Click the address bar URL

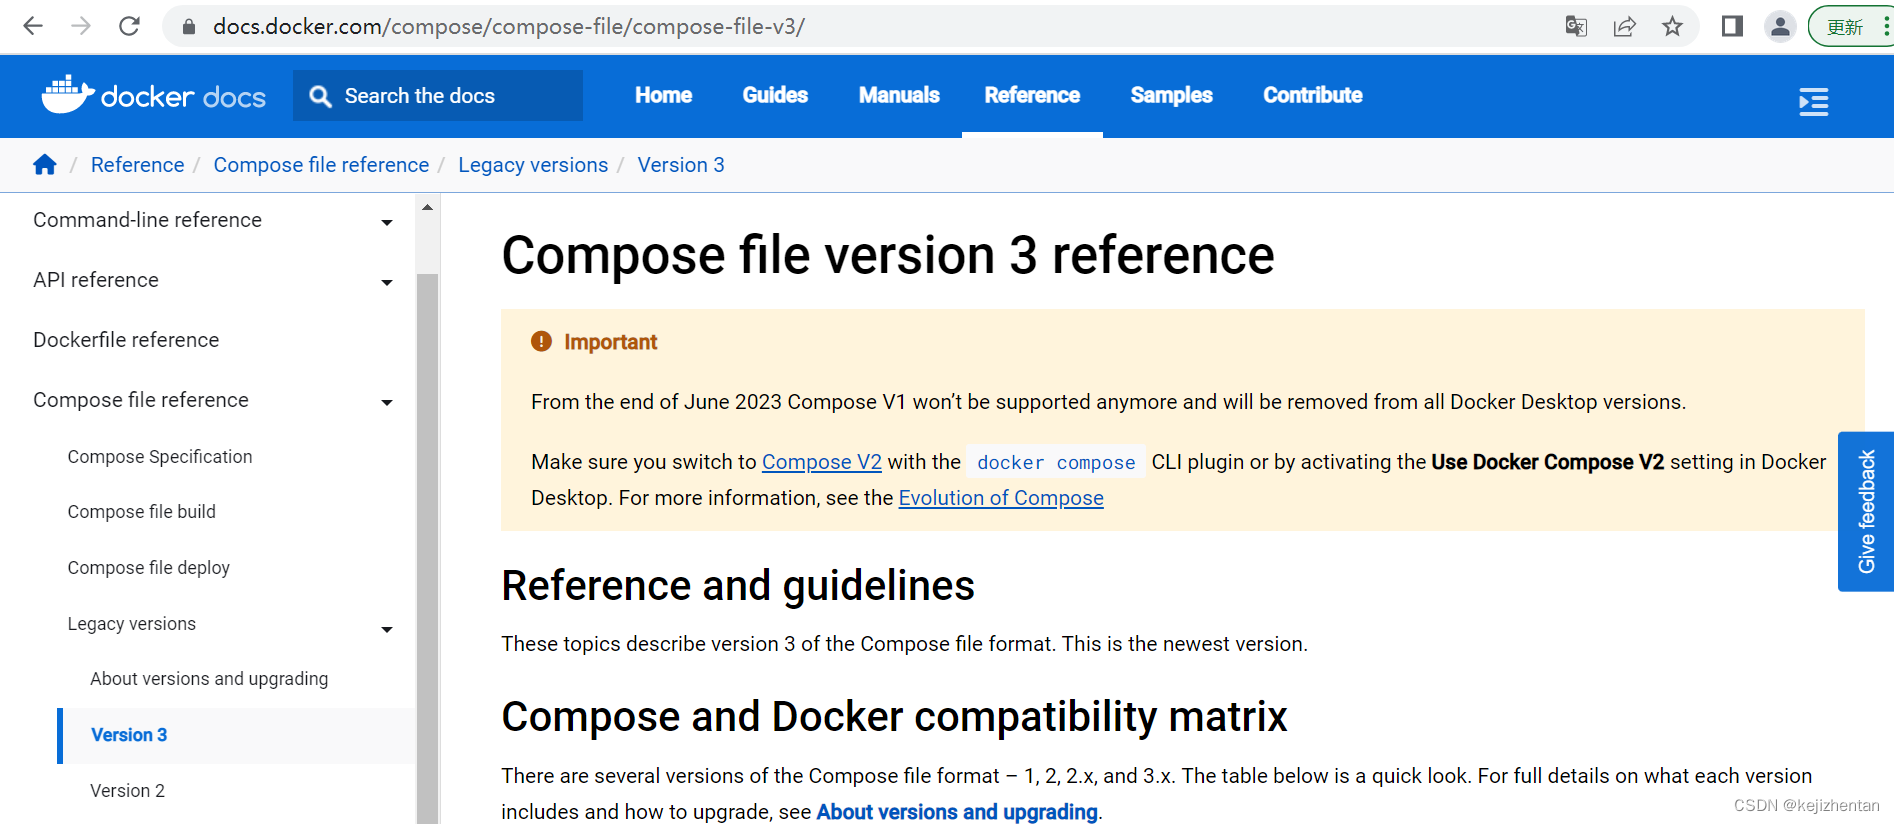(x=508, y=27)
